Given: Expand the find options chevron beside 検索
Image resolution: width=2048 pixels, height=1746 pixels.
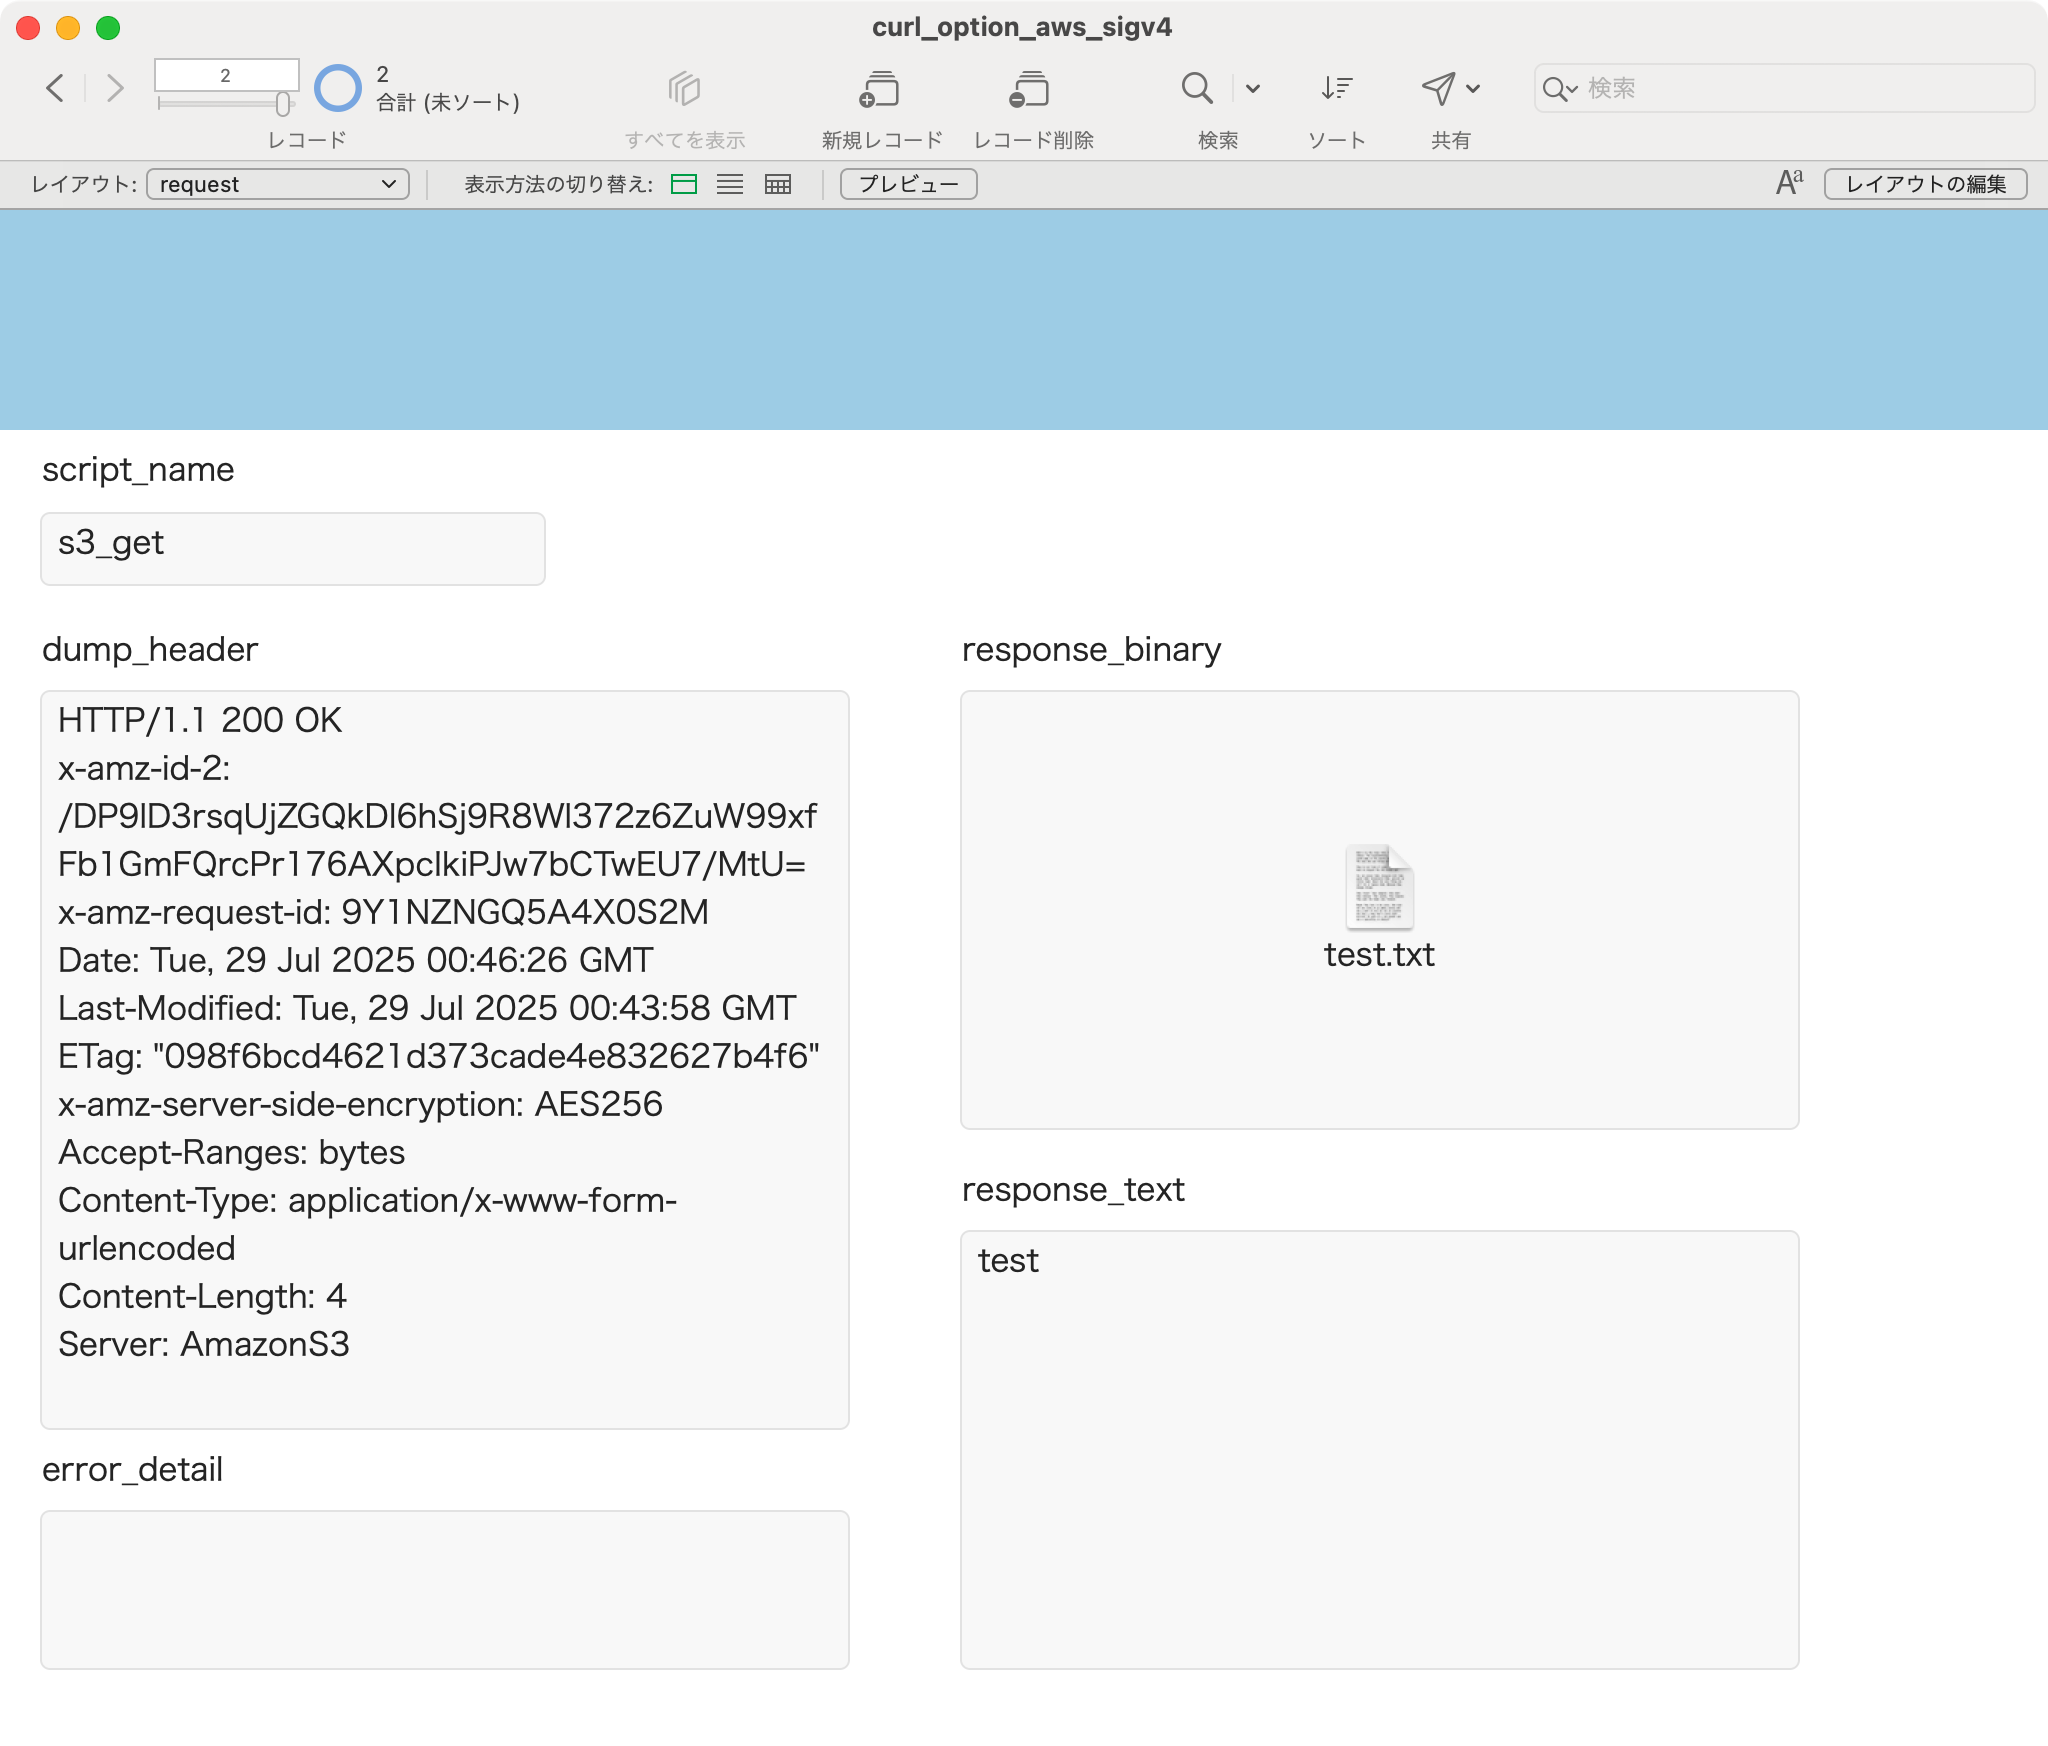Looking at the screenshot, I should coord(1252,88).
